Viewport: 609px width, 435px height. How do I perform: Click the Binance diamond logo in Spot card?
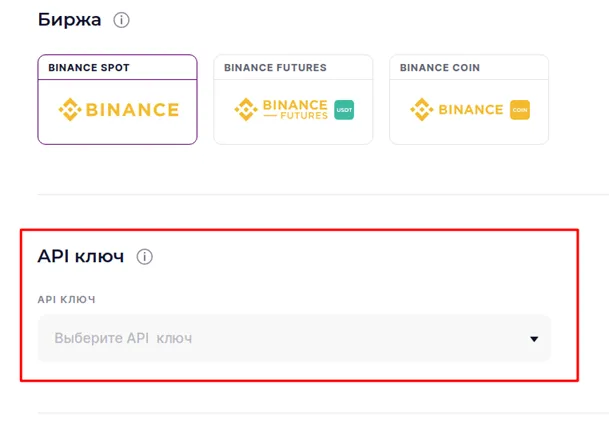point(68,110)
